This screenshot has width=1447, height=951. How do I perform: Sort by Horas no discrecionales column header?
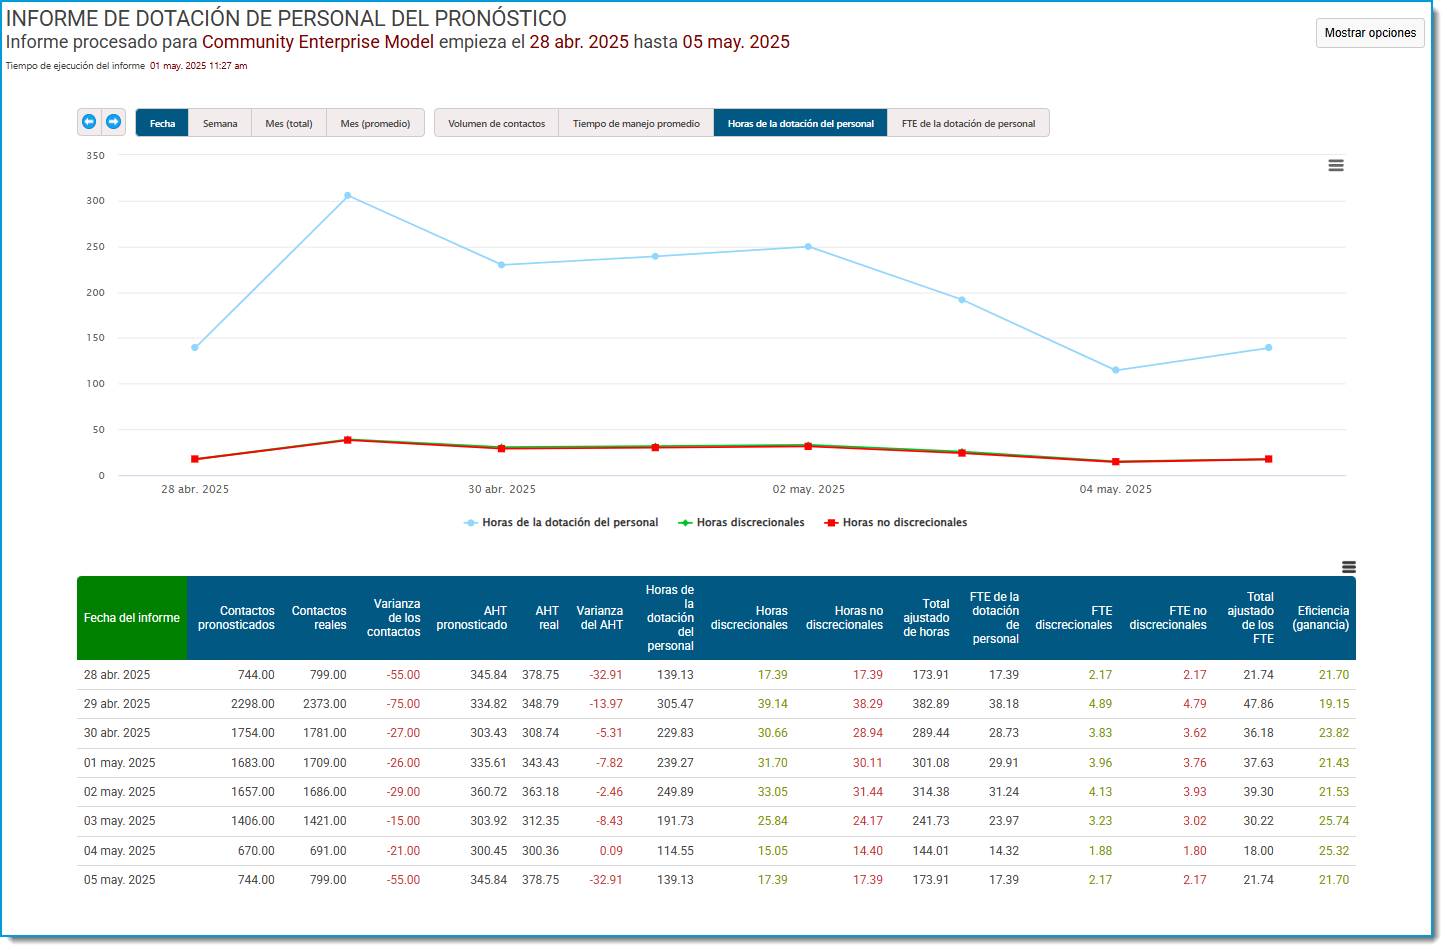(844, 618)
